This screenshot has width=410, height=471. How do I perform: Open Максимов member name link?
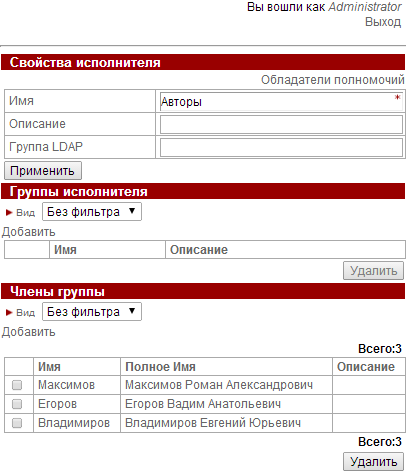(x=66, y=385)
